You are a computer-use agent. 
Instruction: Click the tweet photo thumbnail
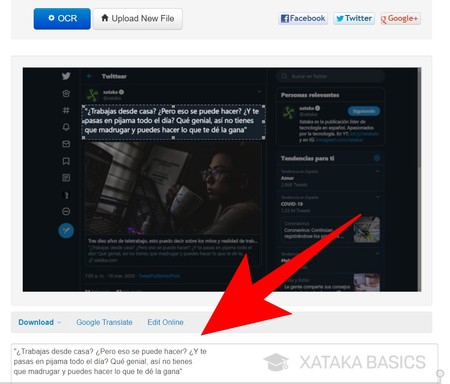click(172, 188)
